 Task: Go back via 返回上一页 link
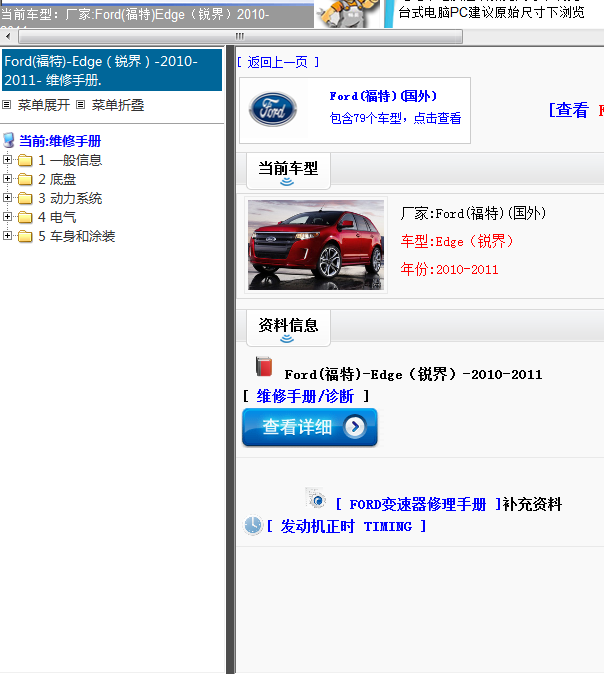click(278, 62)
